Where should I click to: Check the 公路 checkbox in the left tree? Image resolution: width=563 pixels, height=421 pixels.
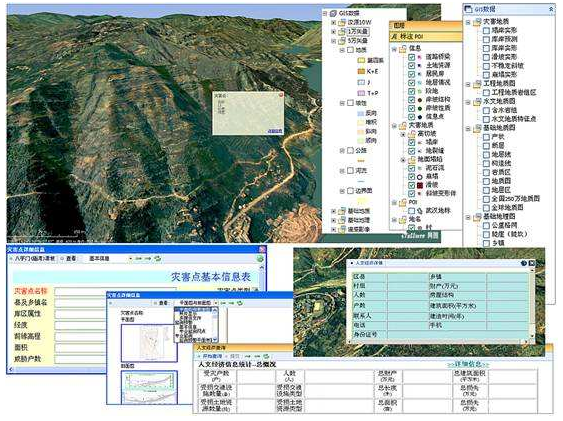tap(350, 150)
